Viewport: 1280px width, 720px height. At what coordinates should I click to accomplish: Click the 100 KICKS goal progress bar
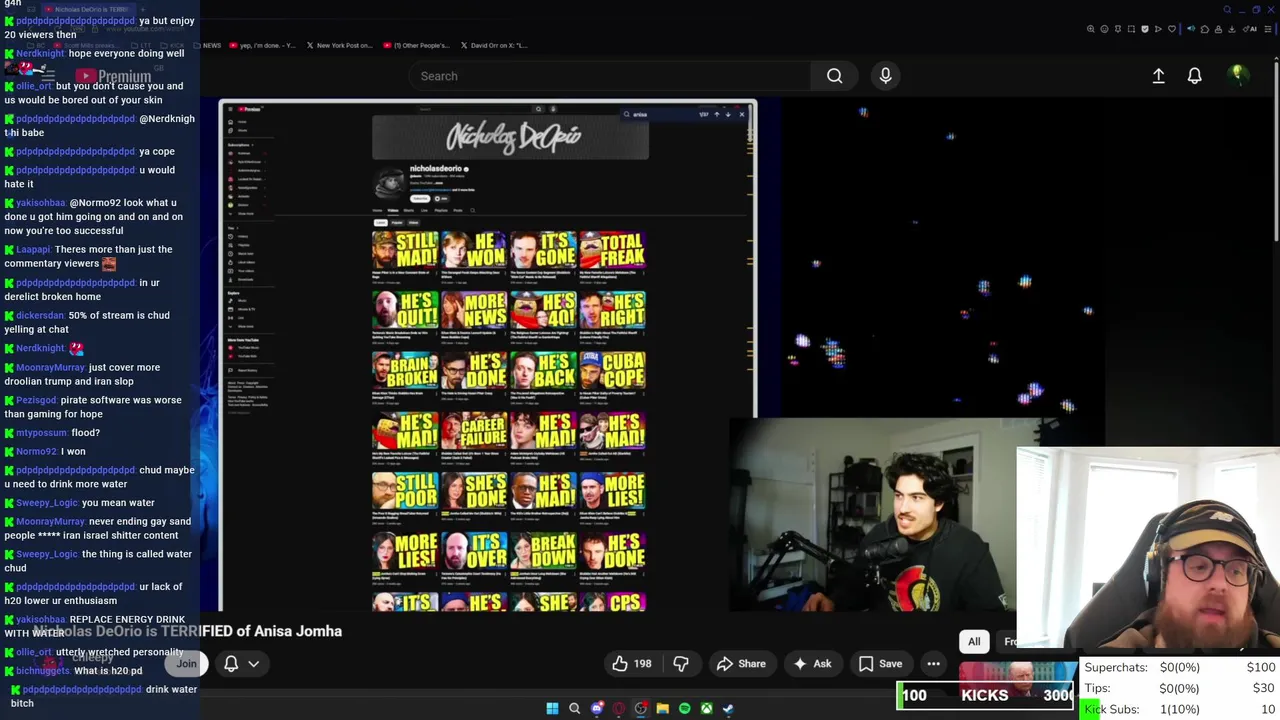pos(986,695)
